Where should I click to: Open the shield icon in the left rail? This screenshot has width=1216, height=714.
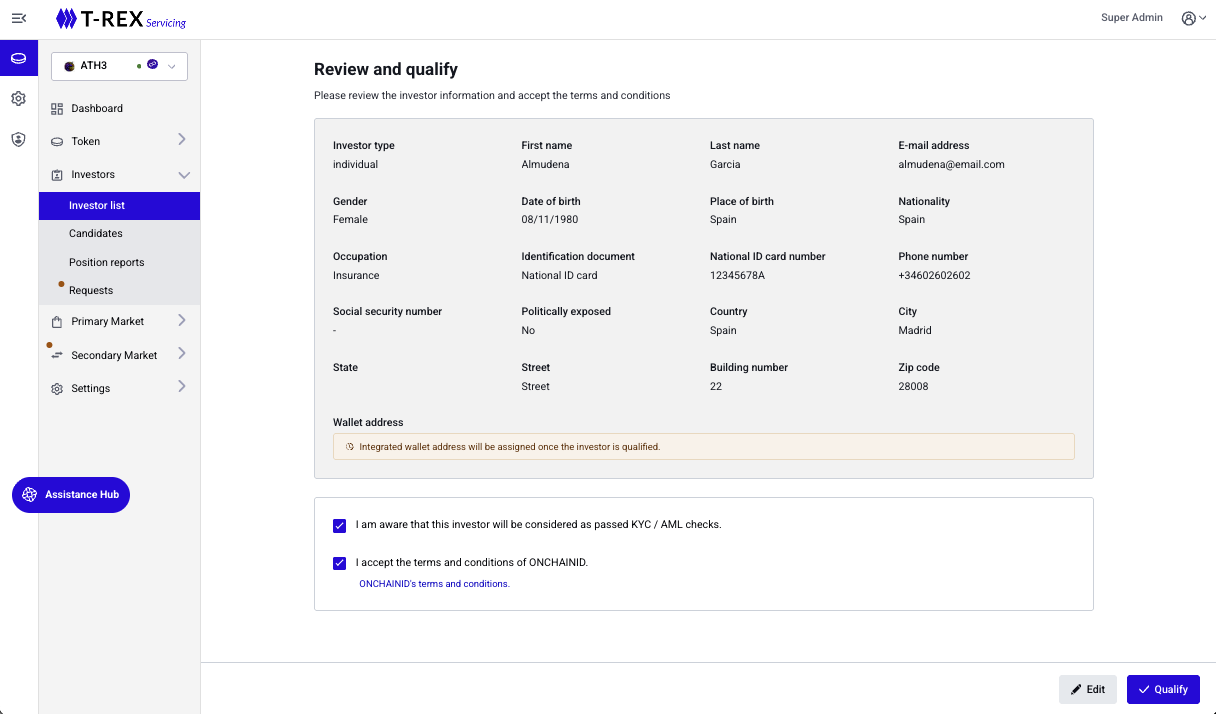coord(18,140)
